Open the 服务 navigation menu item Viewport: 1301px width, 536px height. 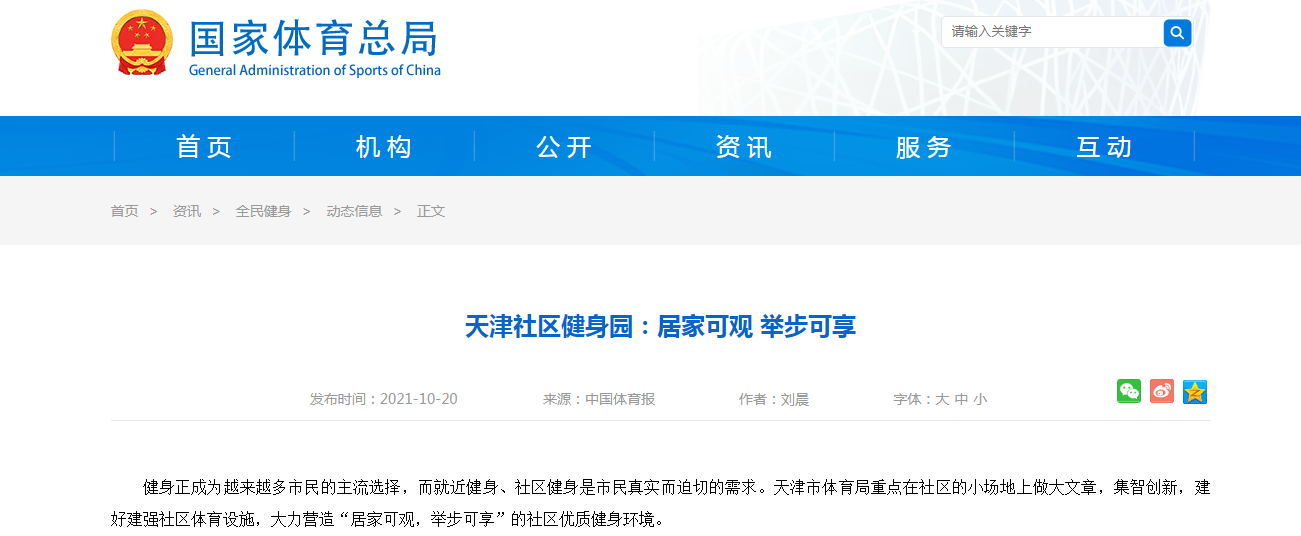click(924, 147)
